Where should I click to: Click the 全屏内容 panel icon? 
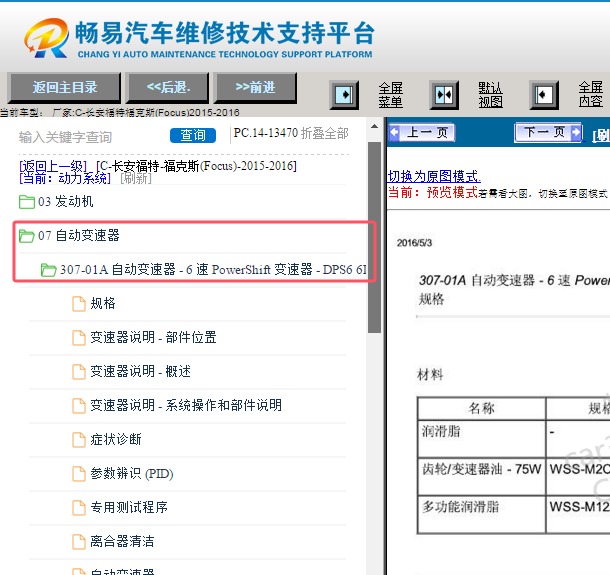544,95
